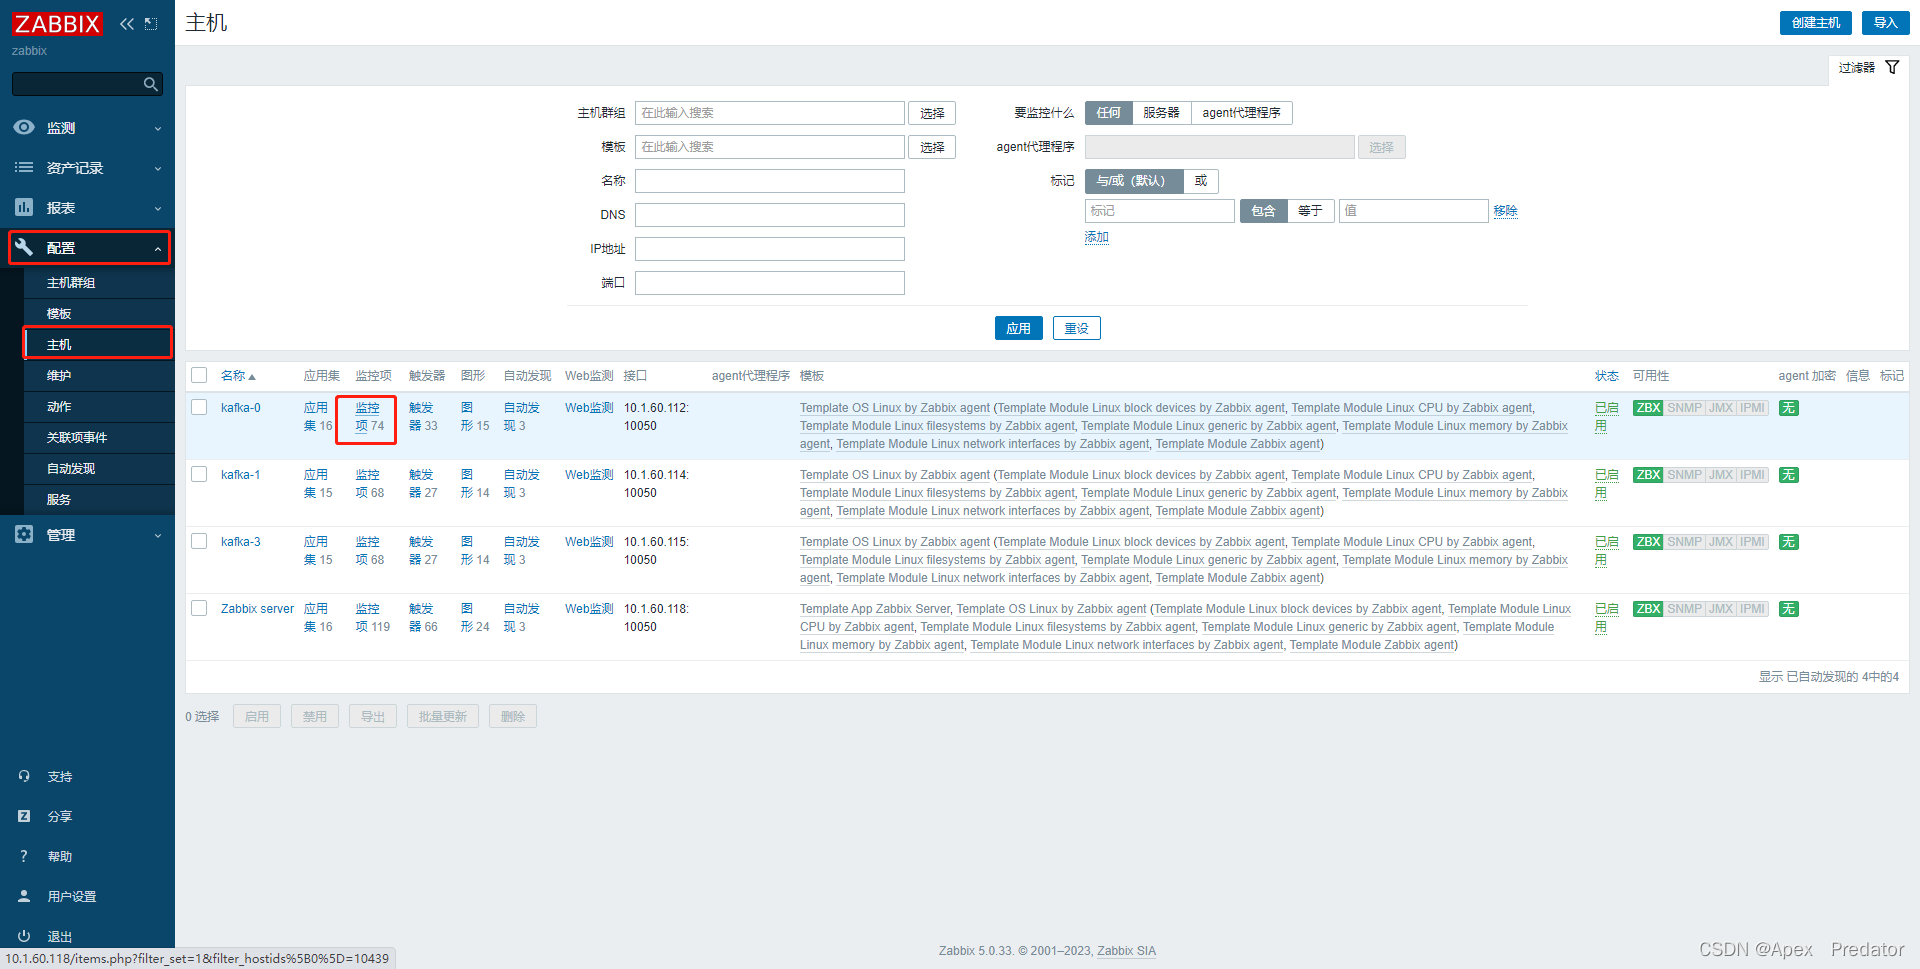
Task: Click 添加 tag link
Action: click(1097, 237)
